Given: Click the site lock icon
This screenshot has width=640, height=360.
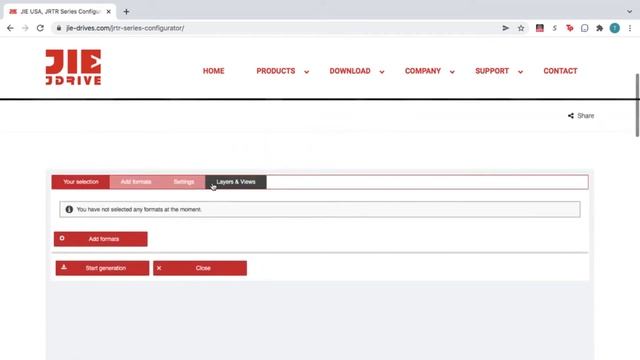Looking at the screenshot, I should point(59,28).
